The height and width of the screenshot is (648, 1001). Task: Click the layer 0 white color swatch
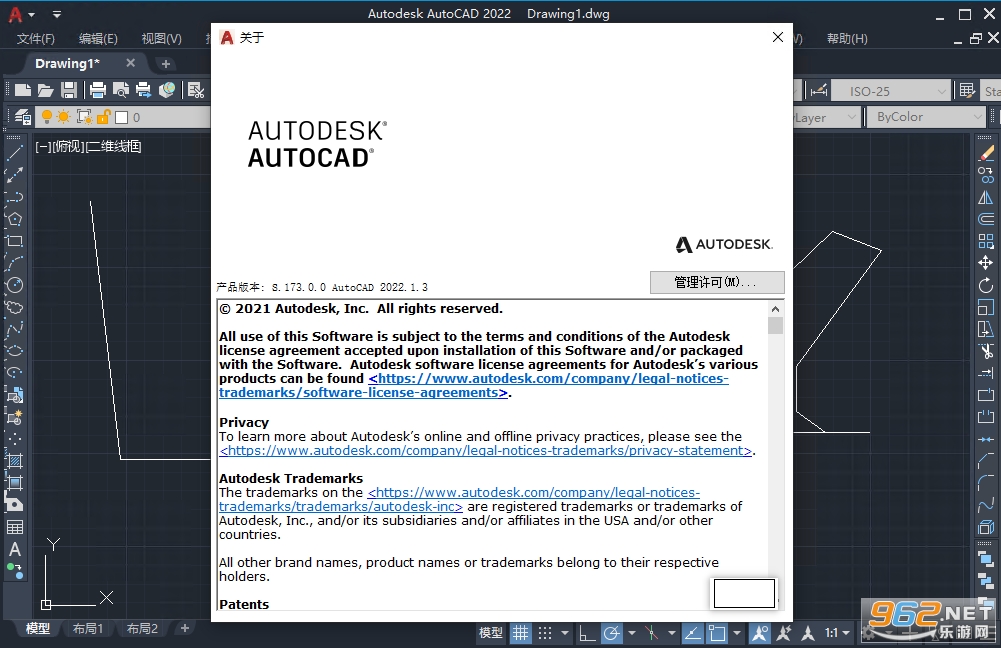click(x=121, y=117)
